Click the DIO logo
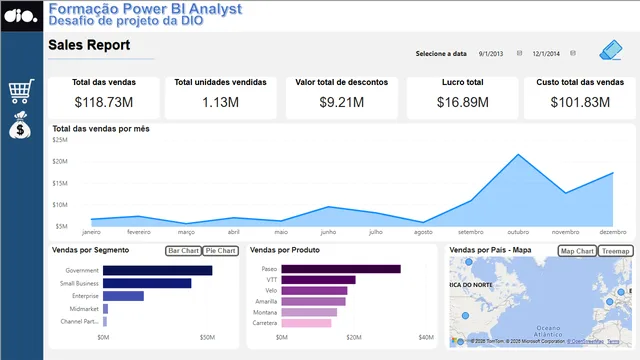This screenshot has height=360, width=640. click(21, 16)
